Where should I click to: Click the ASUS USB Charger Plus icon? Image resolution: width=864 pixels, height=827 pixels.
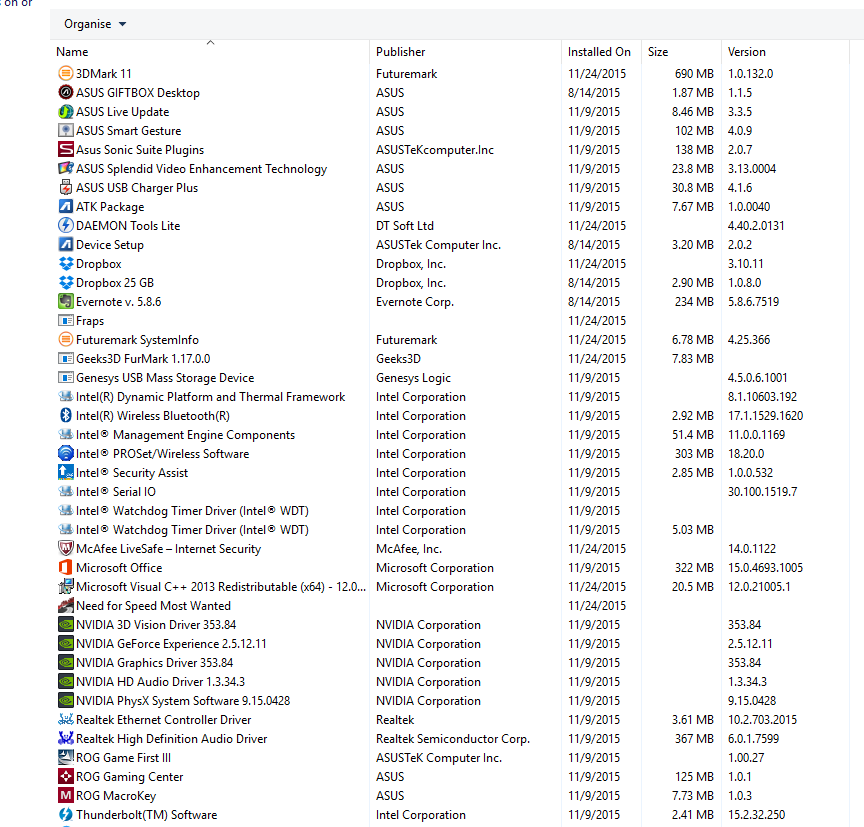66,187
